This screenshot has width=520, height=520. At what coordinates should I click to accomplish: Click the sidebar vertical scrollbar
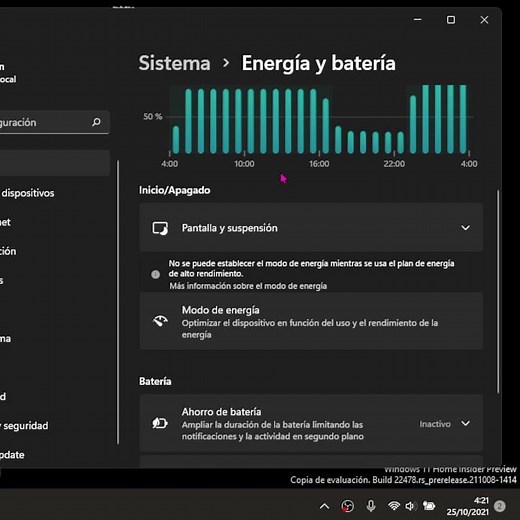coord(118,302)
